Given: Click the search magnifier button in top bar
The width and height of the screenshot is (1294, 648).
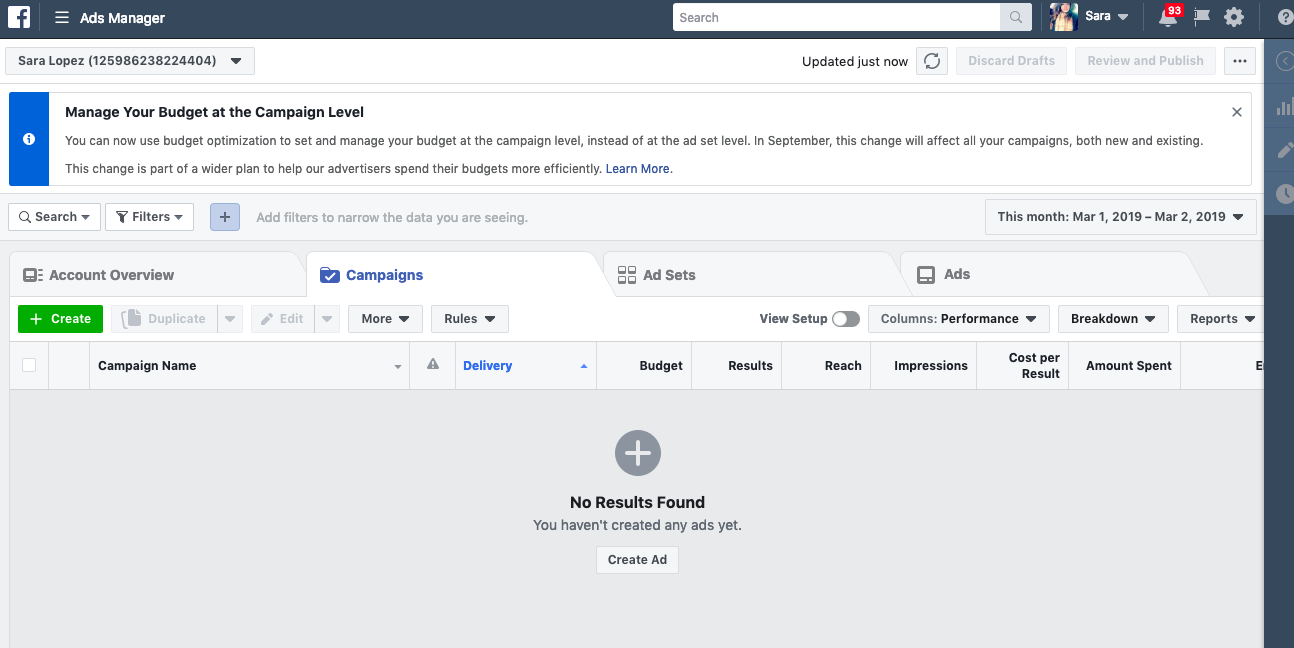Looking at the screenshot, I should coord(1015,17).
